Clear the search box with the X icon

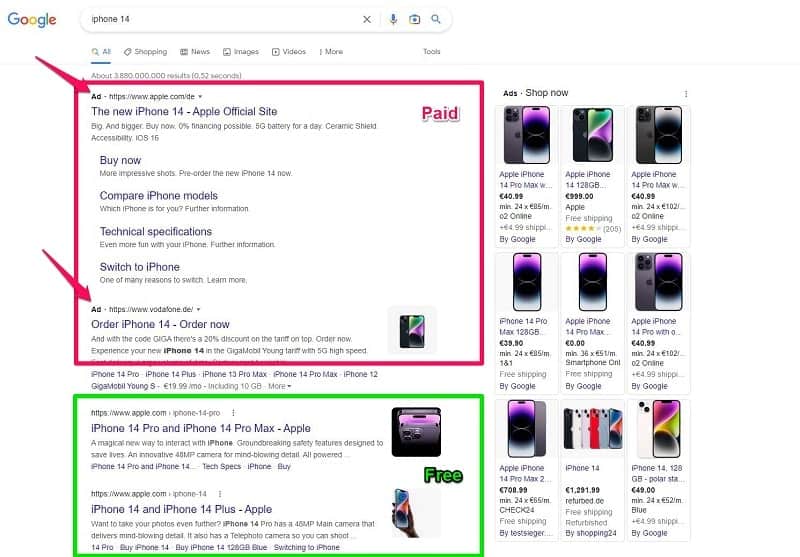click(367, 19)
